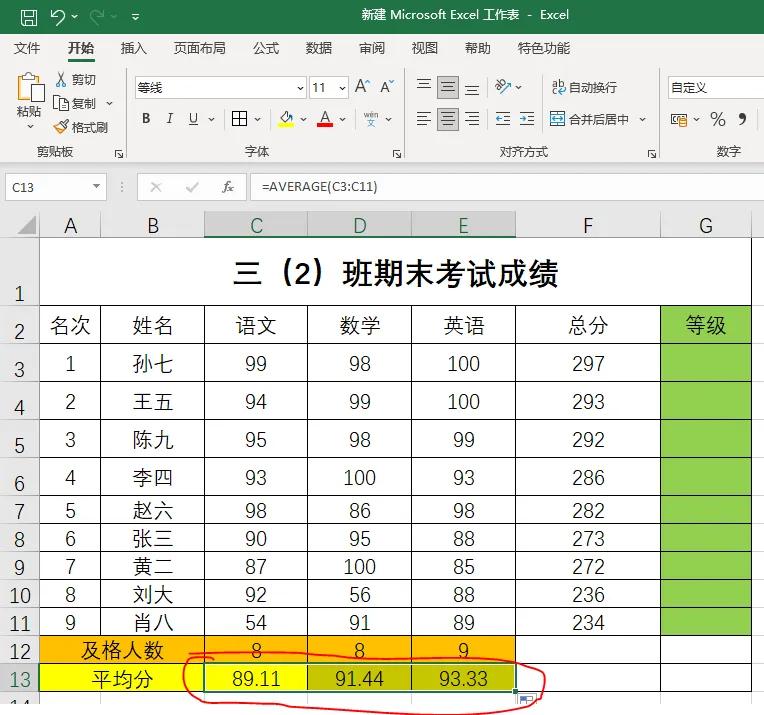
Task: Toggle Underline formatting
Action: tap(193, 118)
